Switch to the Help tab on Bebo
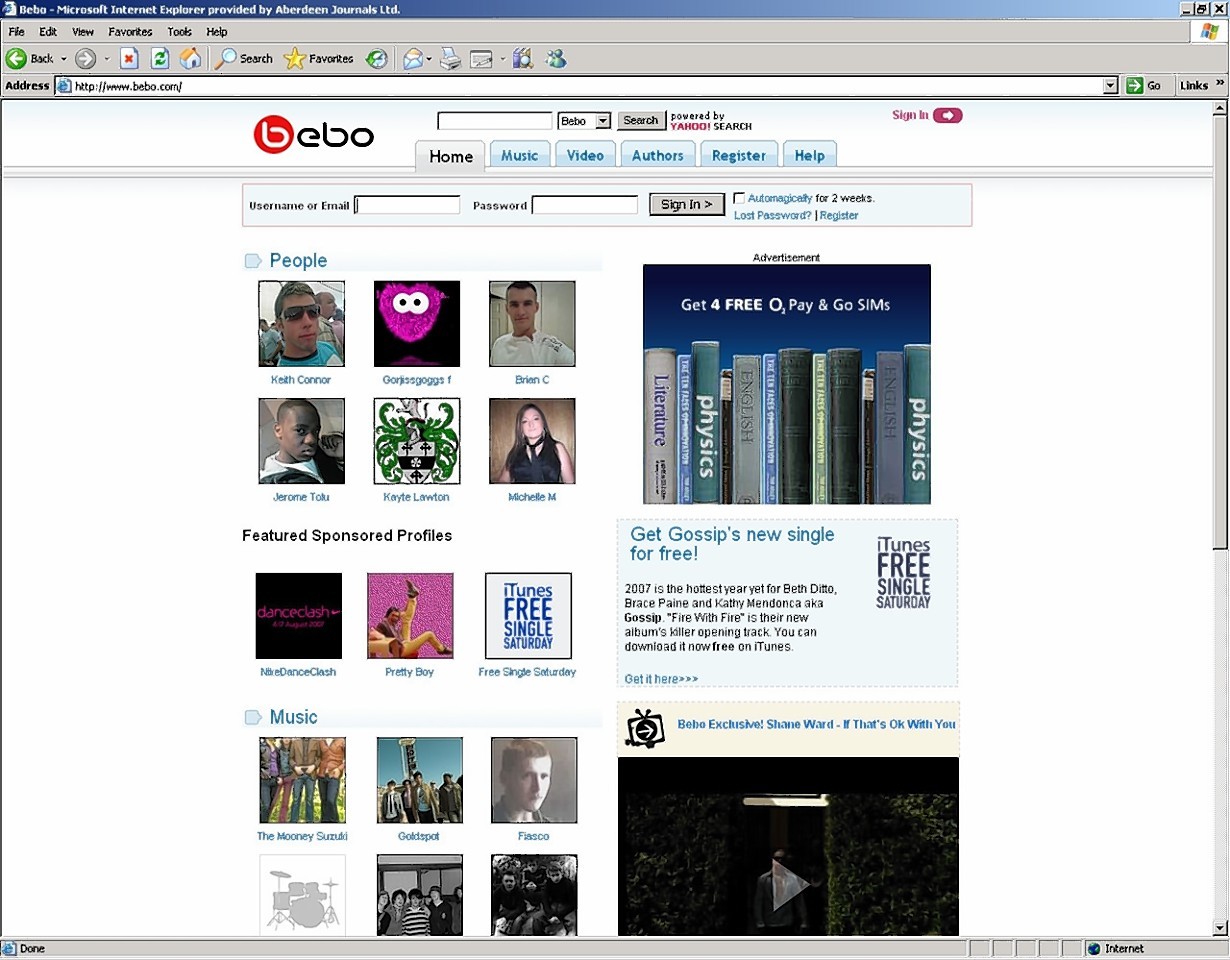The height and width of the screenshot is (960, 1230). (810, 155)
